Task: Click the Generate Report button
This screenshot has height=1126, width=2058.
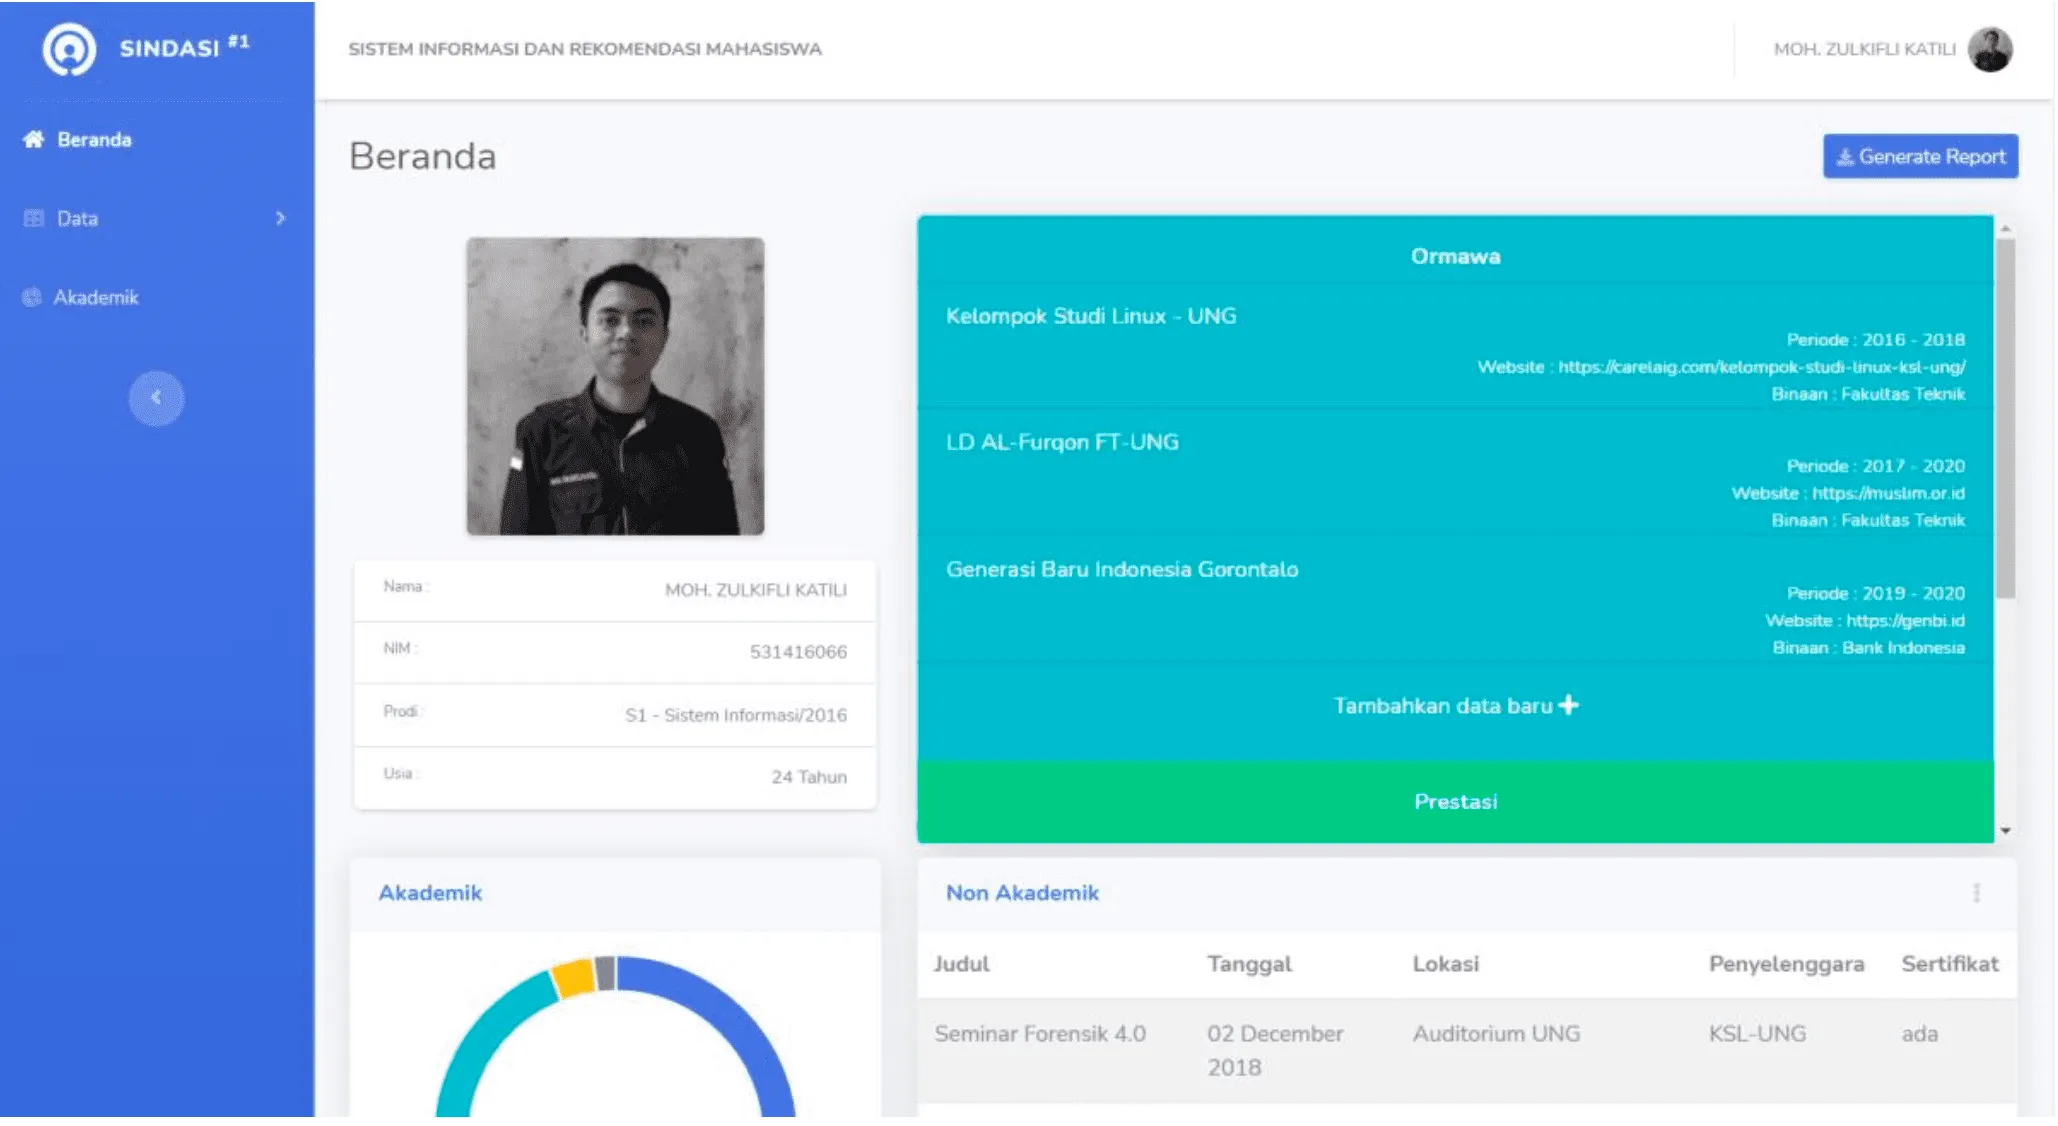Action: pos(1920,156)
